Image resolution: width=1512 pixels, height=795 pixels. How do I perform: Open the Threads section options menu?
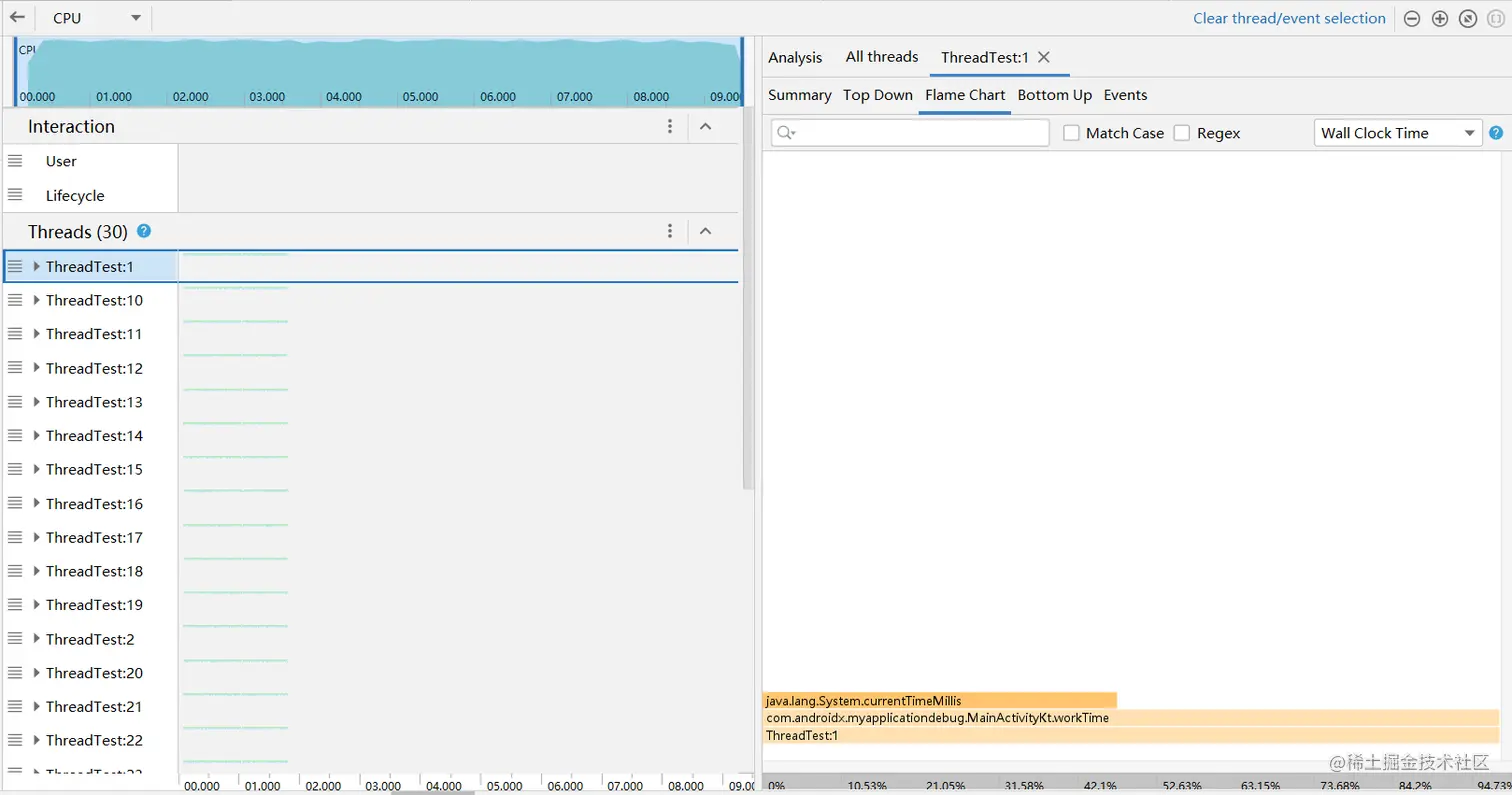click(670, 231)
